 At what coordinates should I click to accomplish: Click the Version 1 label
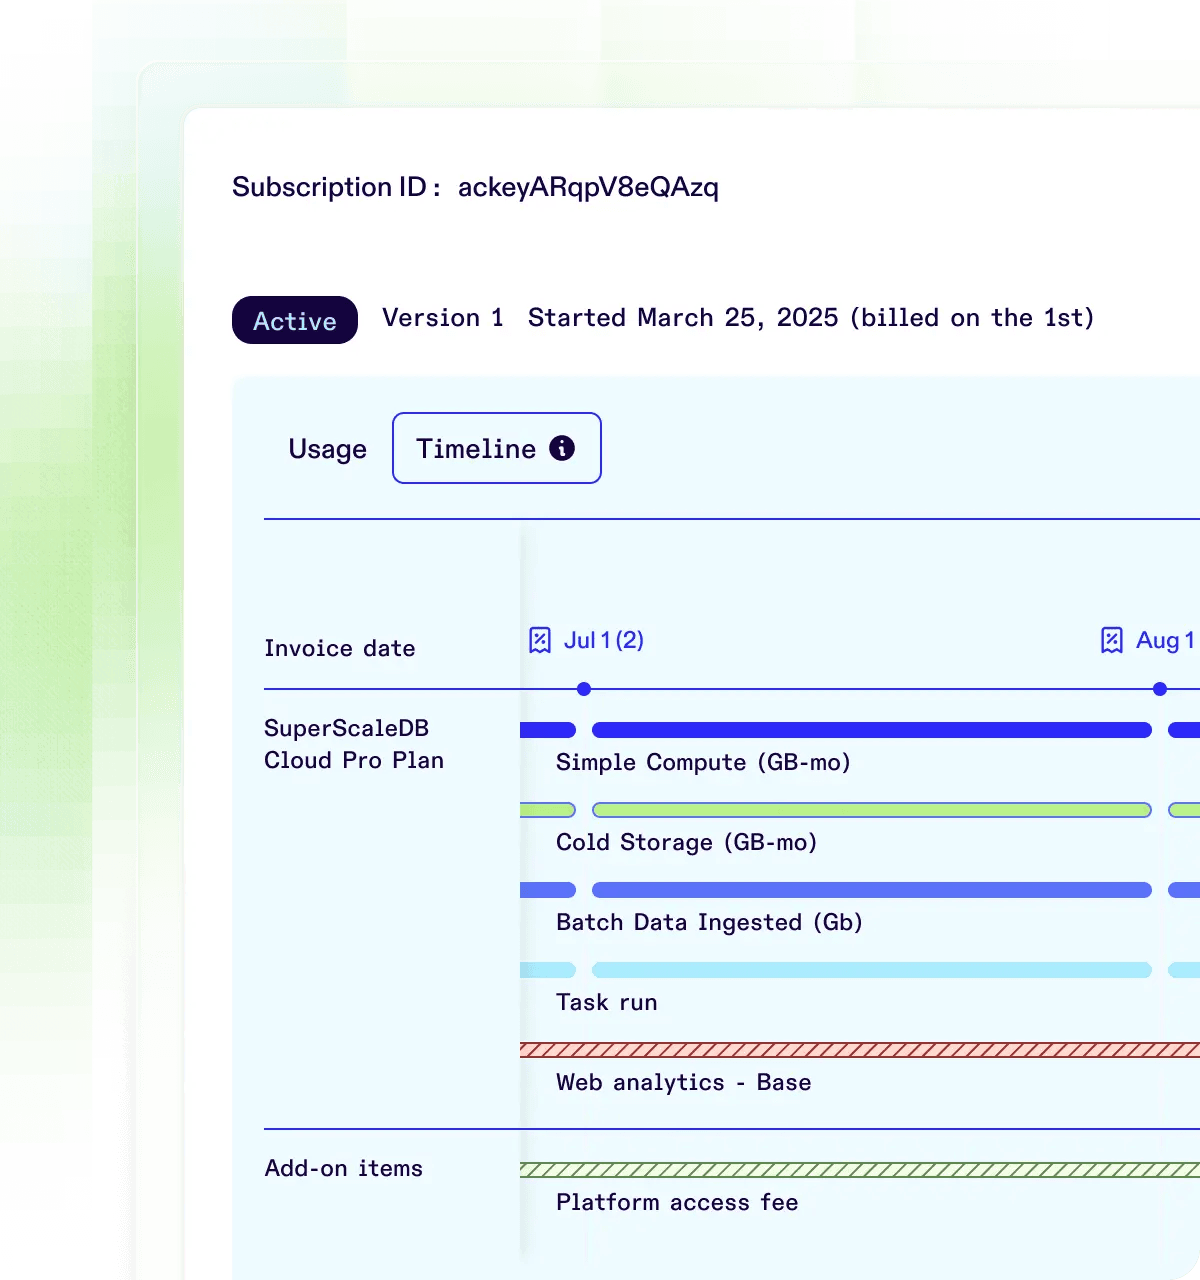(x=443, y=318)
